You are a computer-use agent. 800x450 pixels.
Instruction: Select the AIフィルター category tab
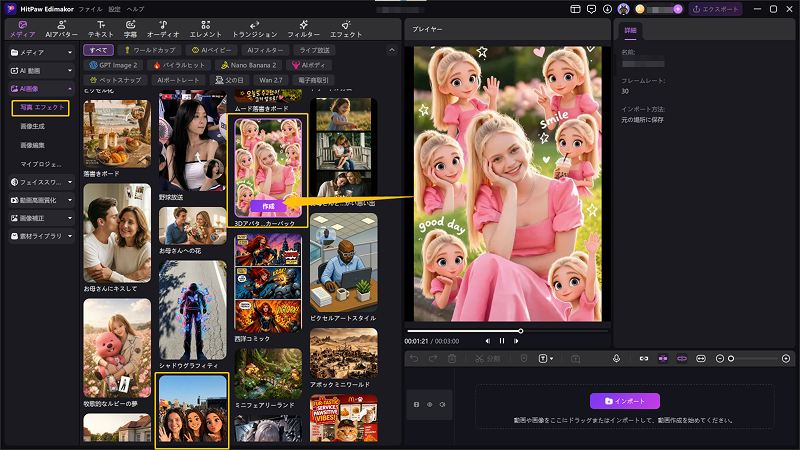[265, 50]
